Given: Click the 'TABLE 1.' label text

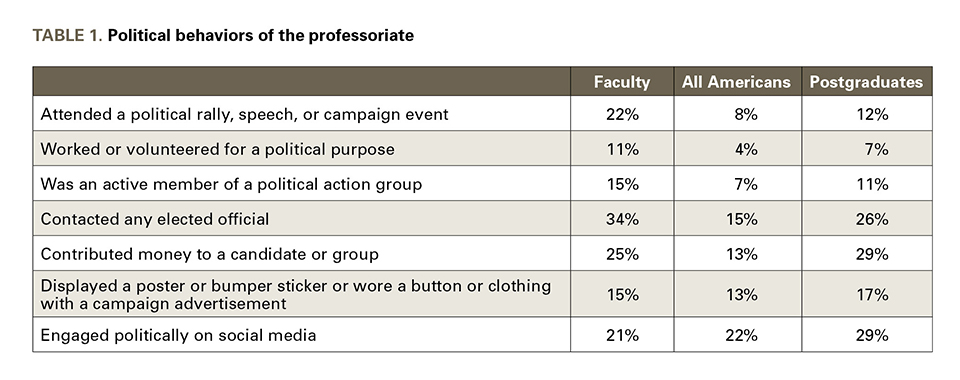Looking at the screenshot, I should 68,35.
